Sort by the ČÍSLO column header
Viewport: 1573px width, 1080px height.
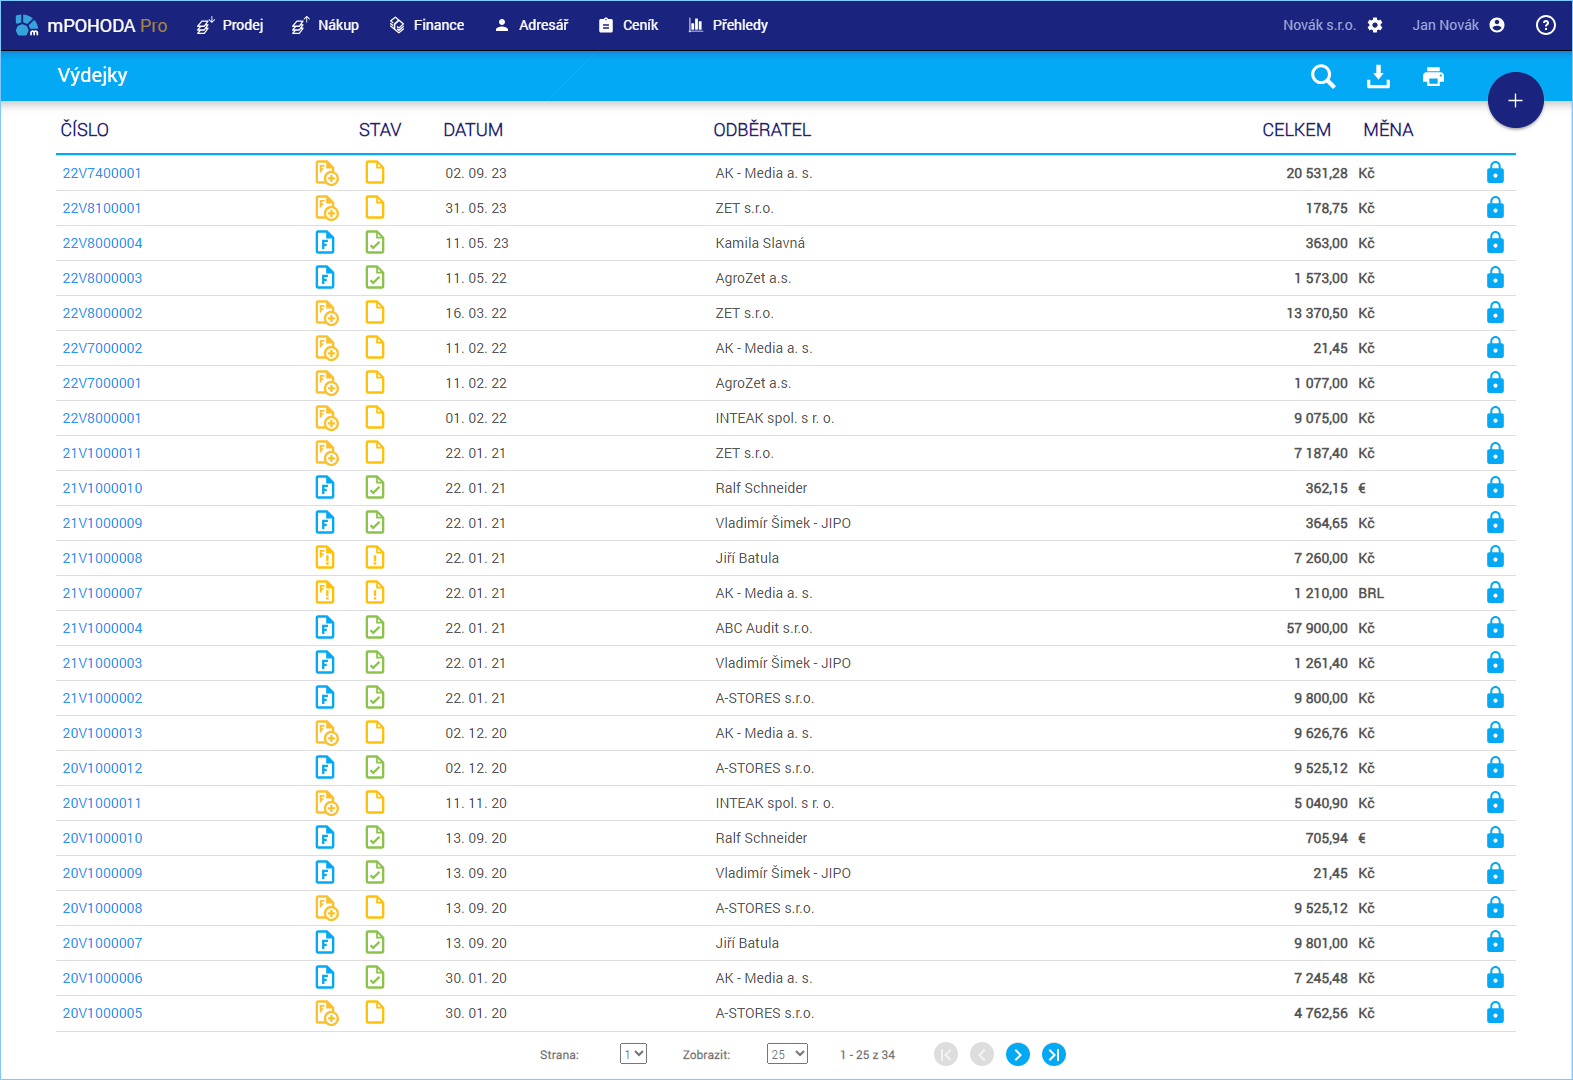(x=84, y=130)
